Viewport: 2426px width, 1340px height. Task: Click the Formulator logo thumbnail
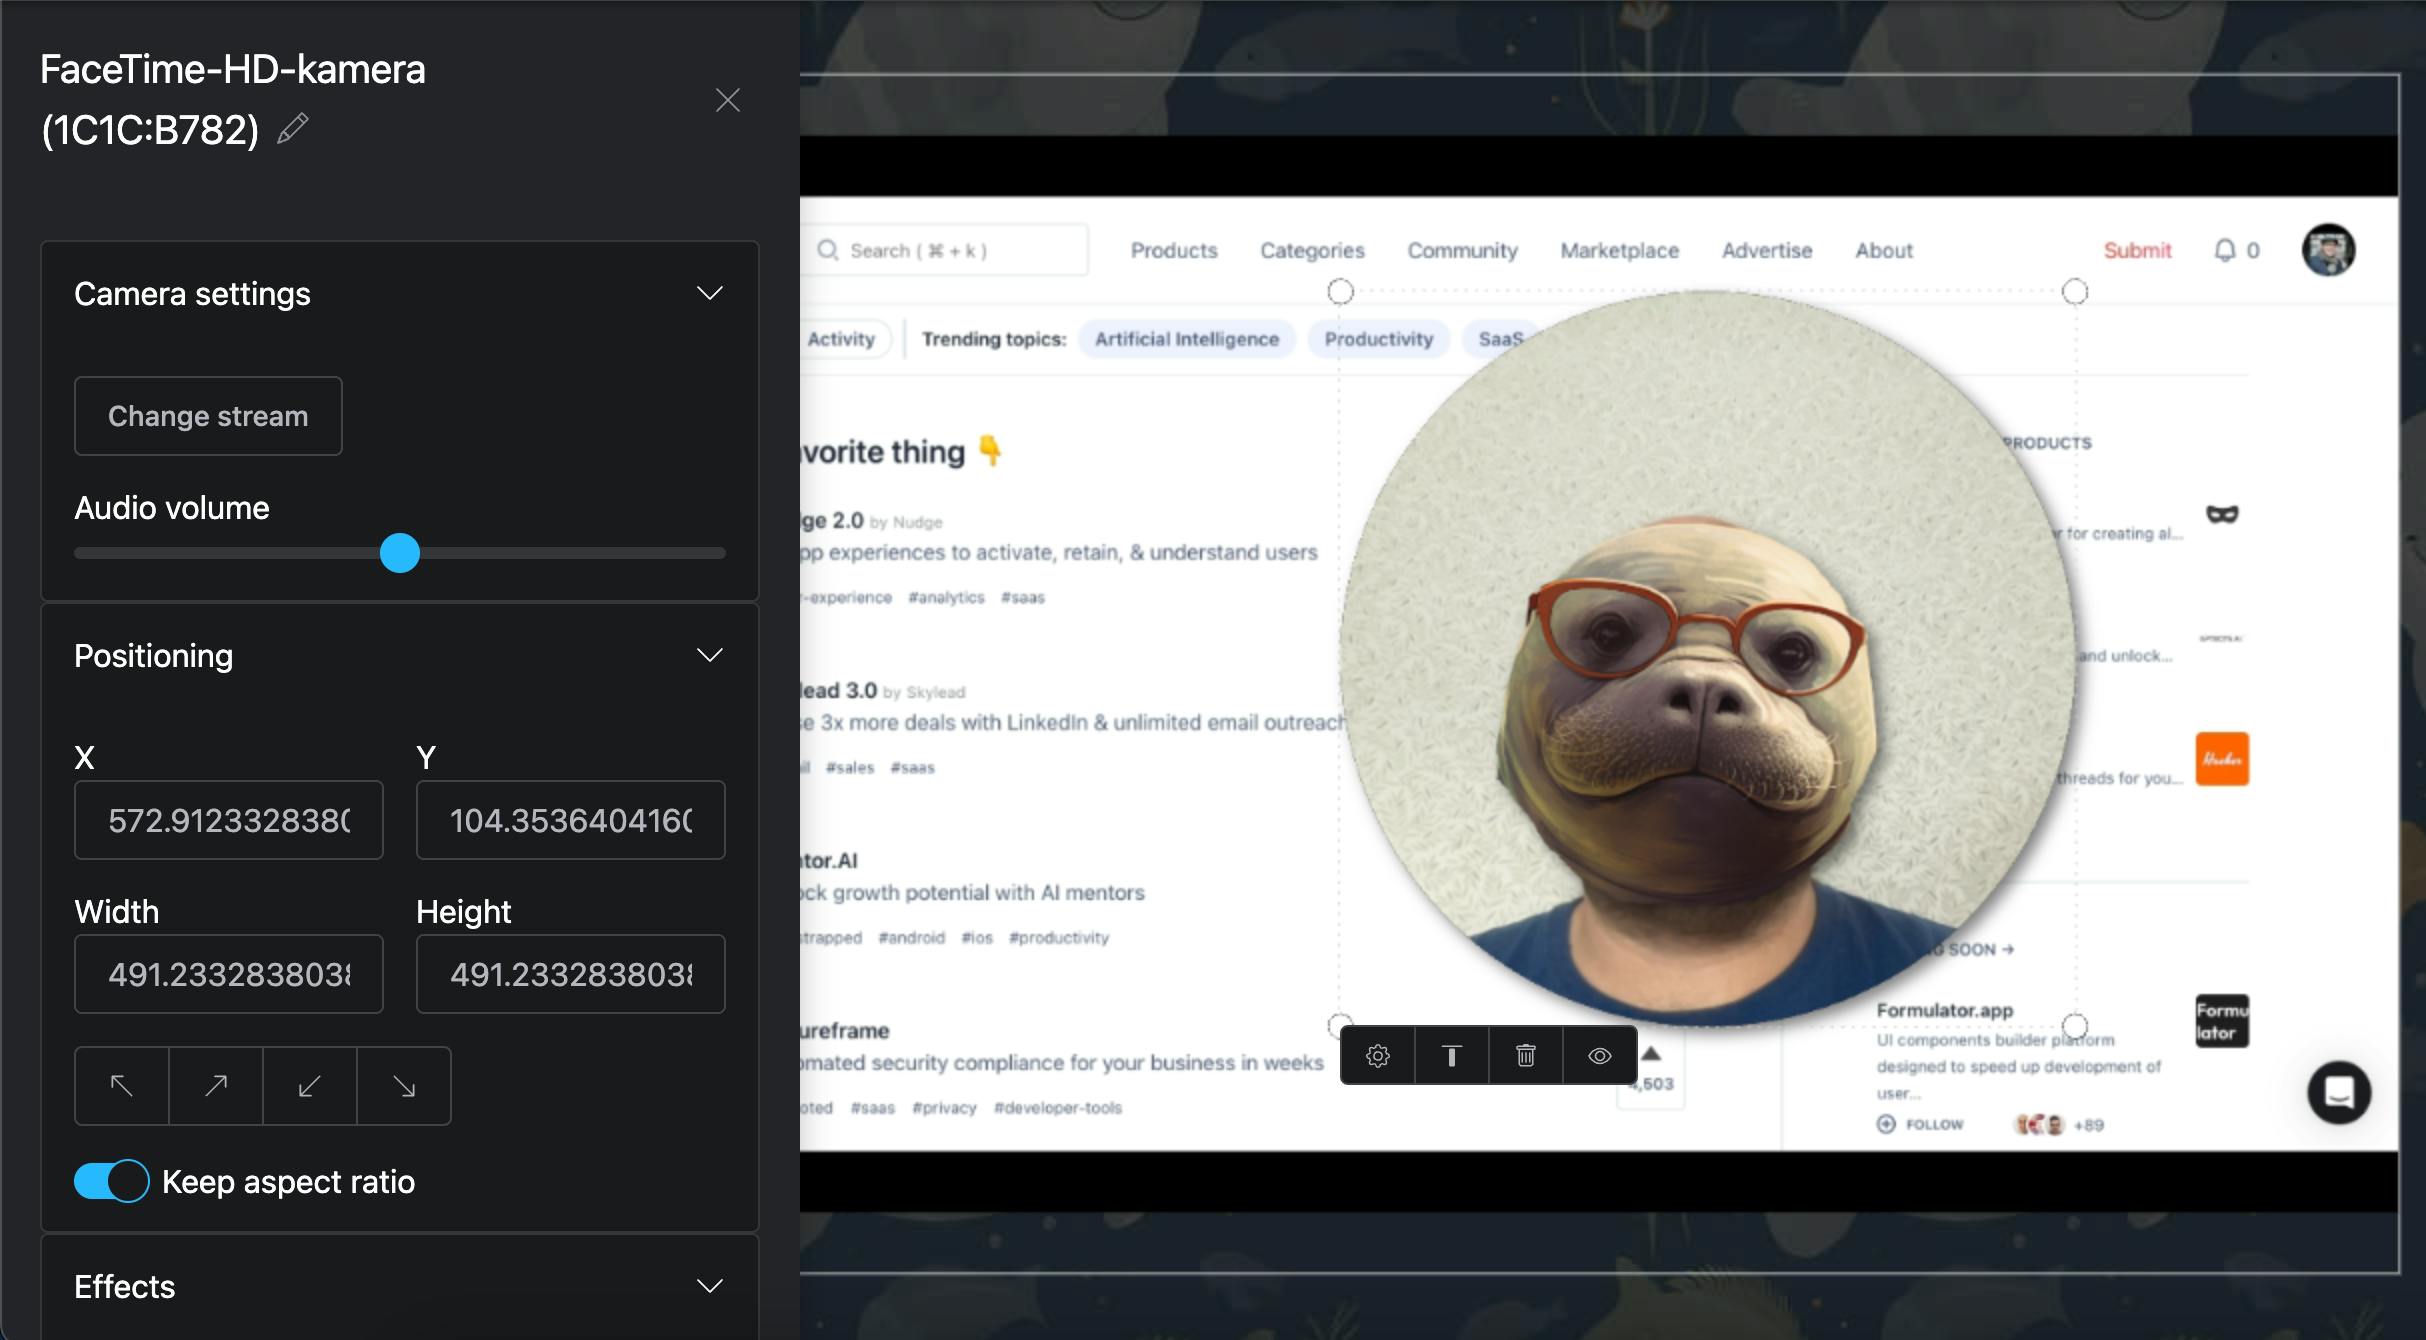(x=2222, y=1020)
